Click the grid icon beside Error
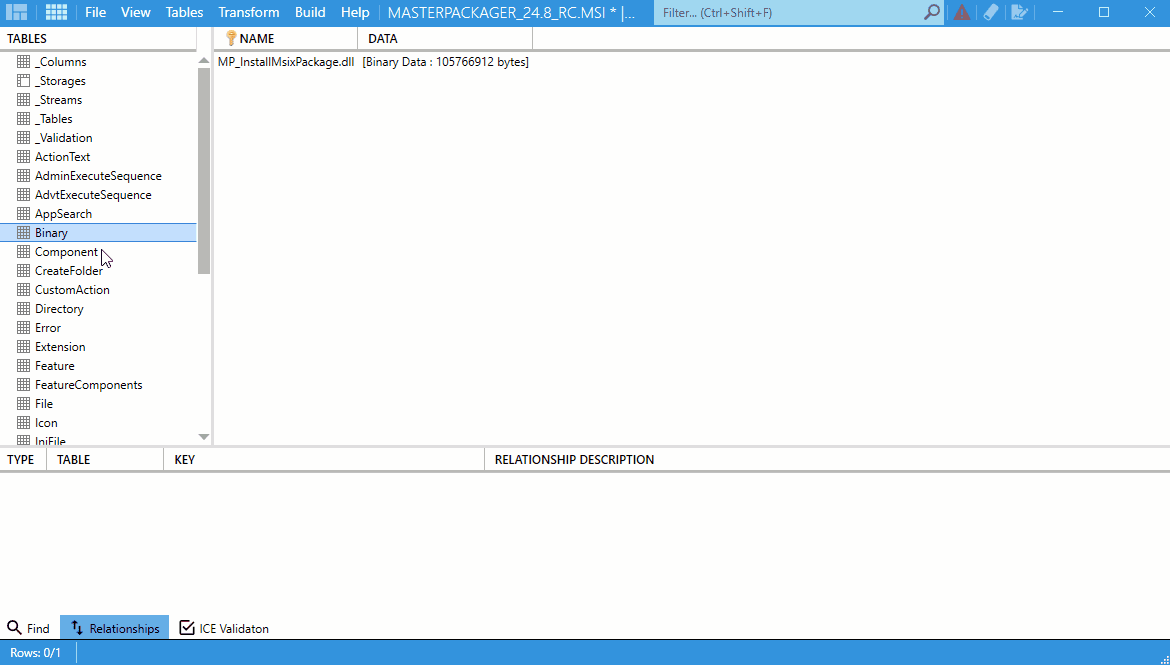This screenshot has height=665, width=1170. pos(24,328)
